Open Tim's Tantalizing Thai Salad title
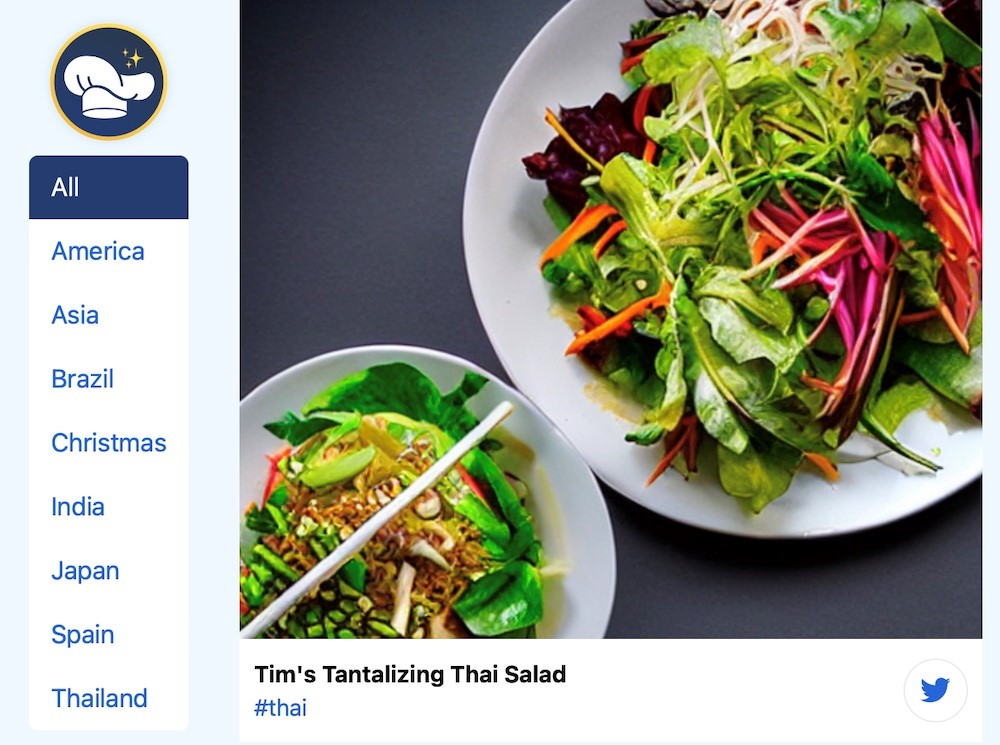This screenshot has height=745, width=1000. tap(410, 674)
